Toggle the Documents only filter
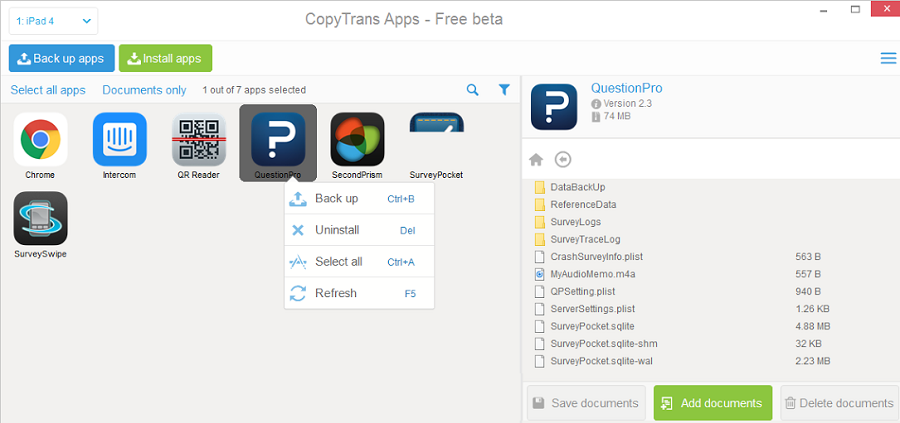 144,90
